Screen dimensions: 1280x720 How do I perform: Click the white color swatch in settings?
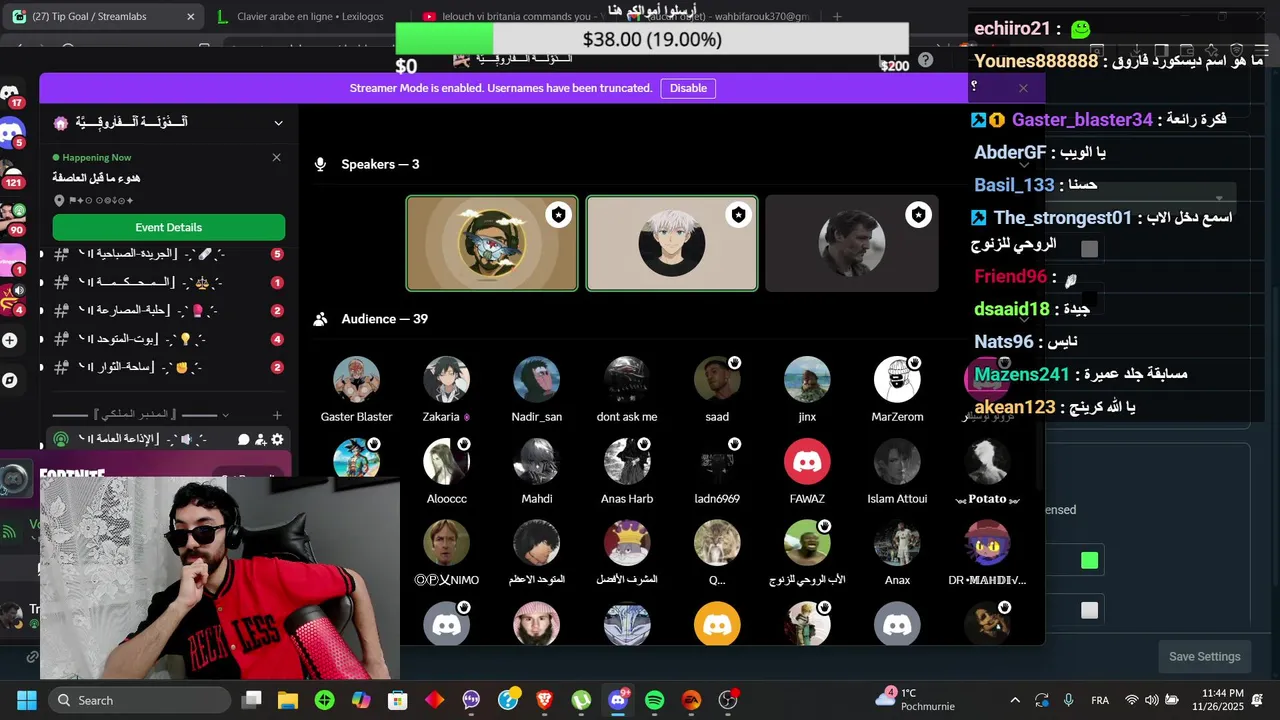(1089, 610)
